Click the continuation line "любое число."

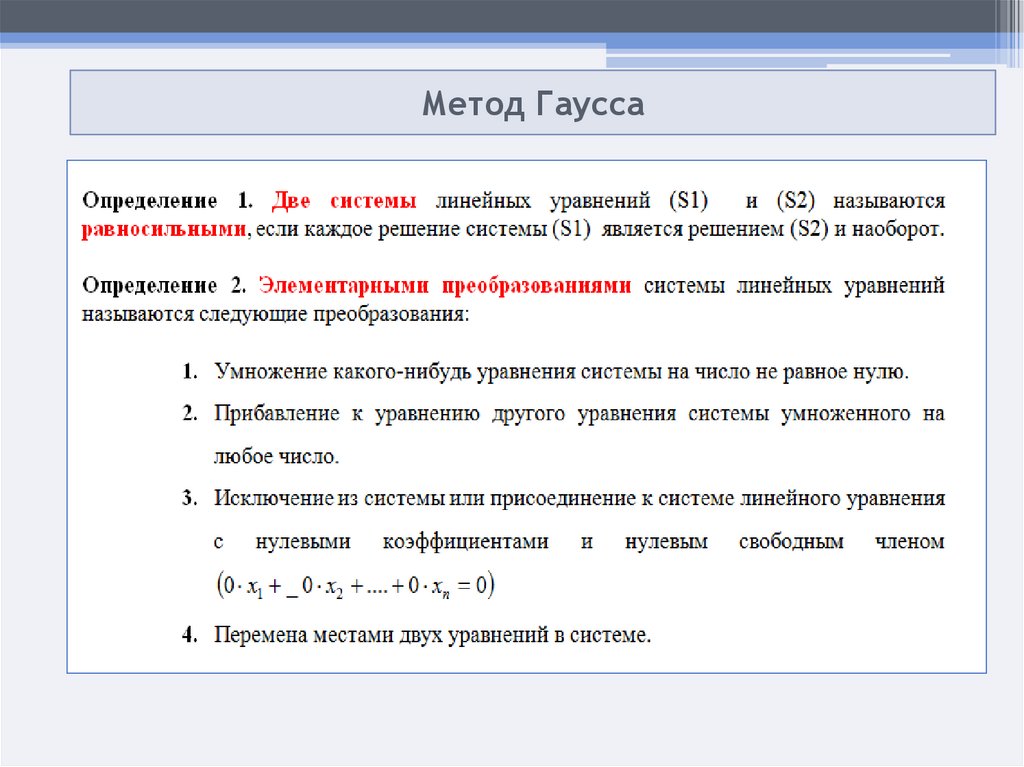pyautogui.click(x=277, y=457)
